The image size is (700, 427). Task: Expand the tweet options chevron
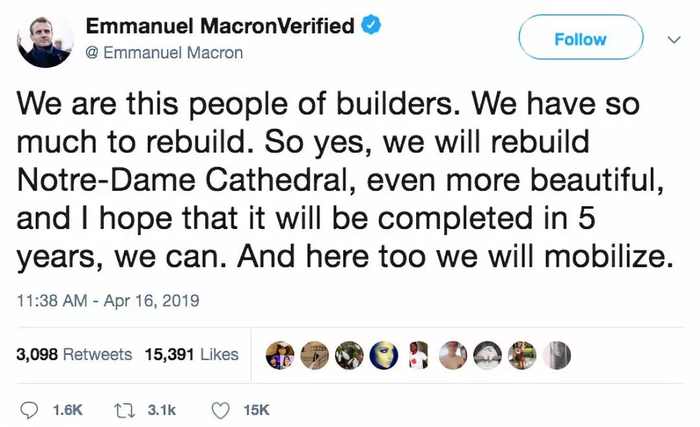674,38
